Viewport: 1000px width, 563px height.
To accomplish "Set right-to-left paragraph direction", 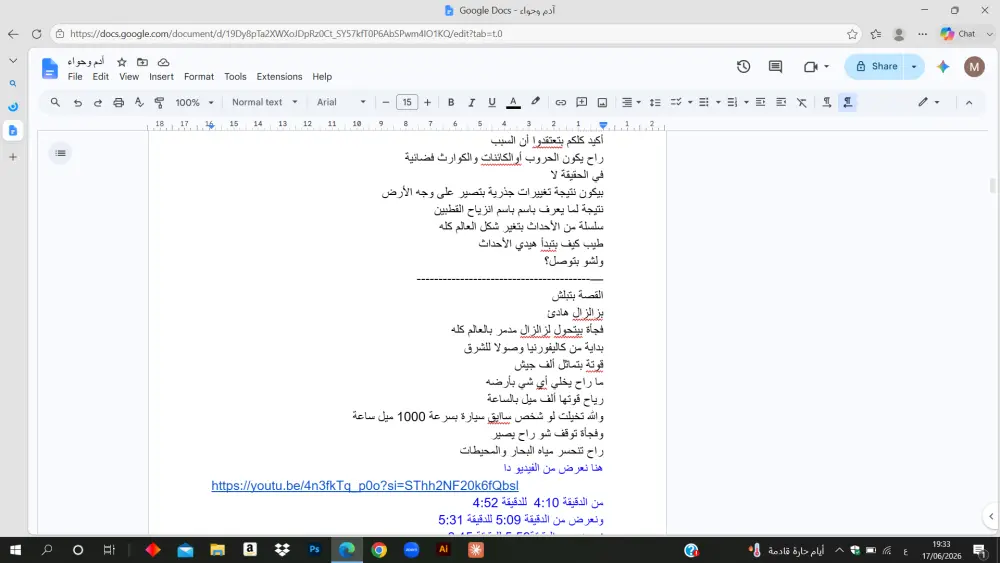I will [x=848, y=102].
